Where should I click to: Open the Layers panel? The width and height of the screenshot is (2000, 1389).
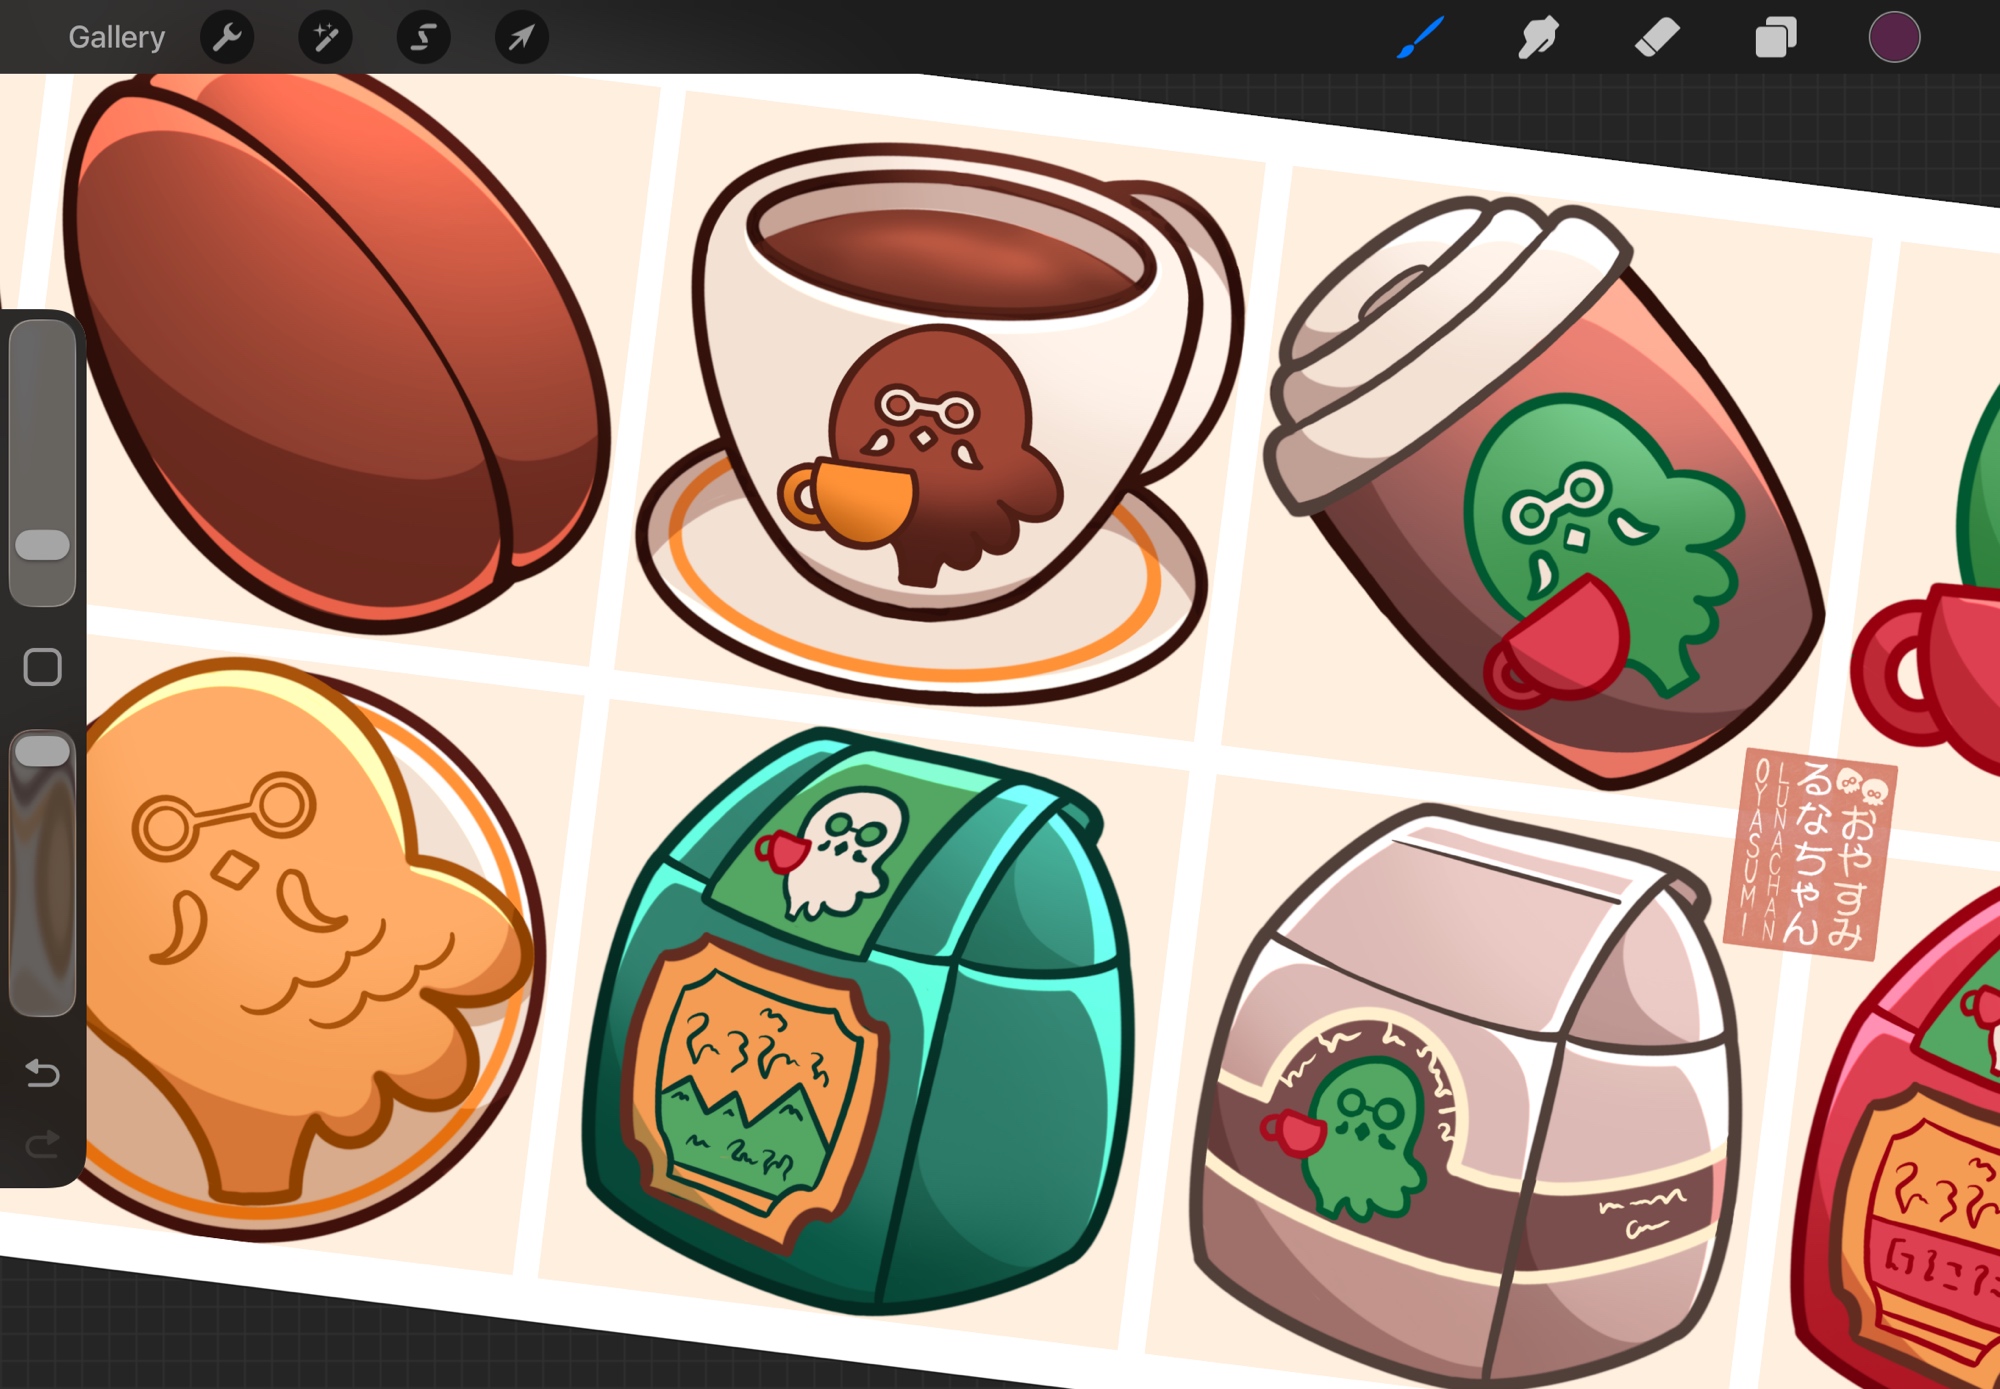pyautogui.click(x=1776, y=38)
